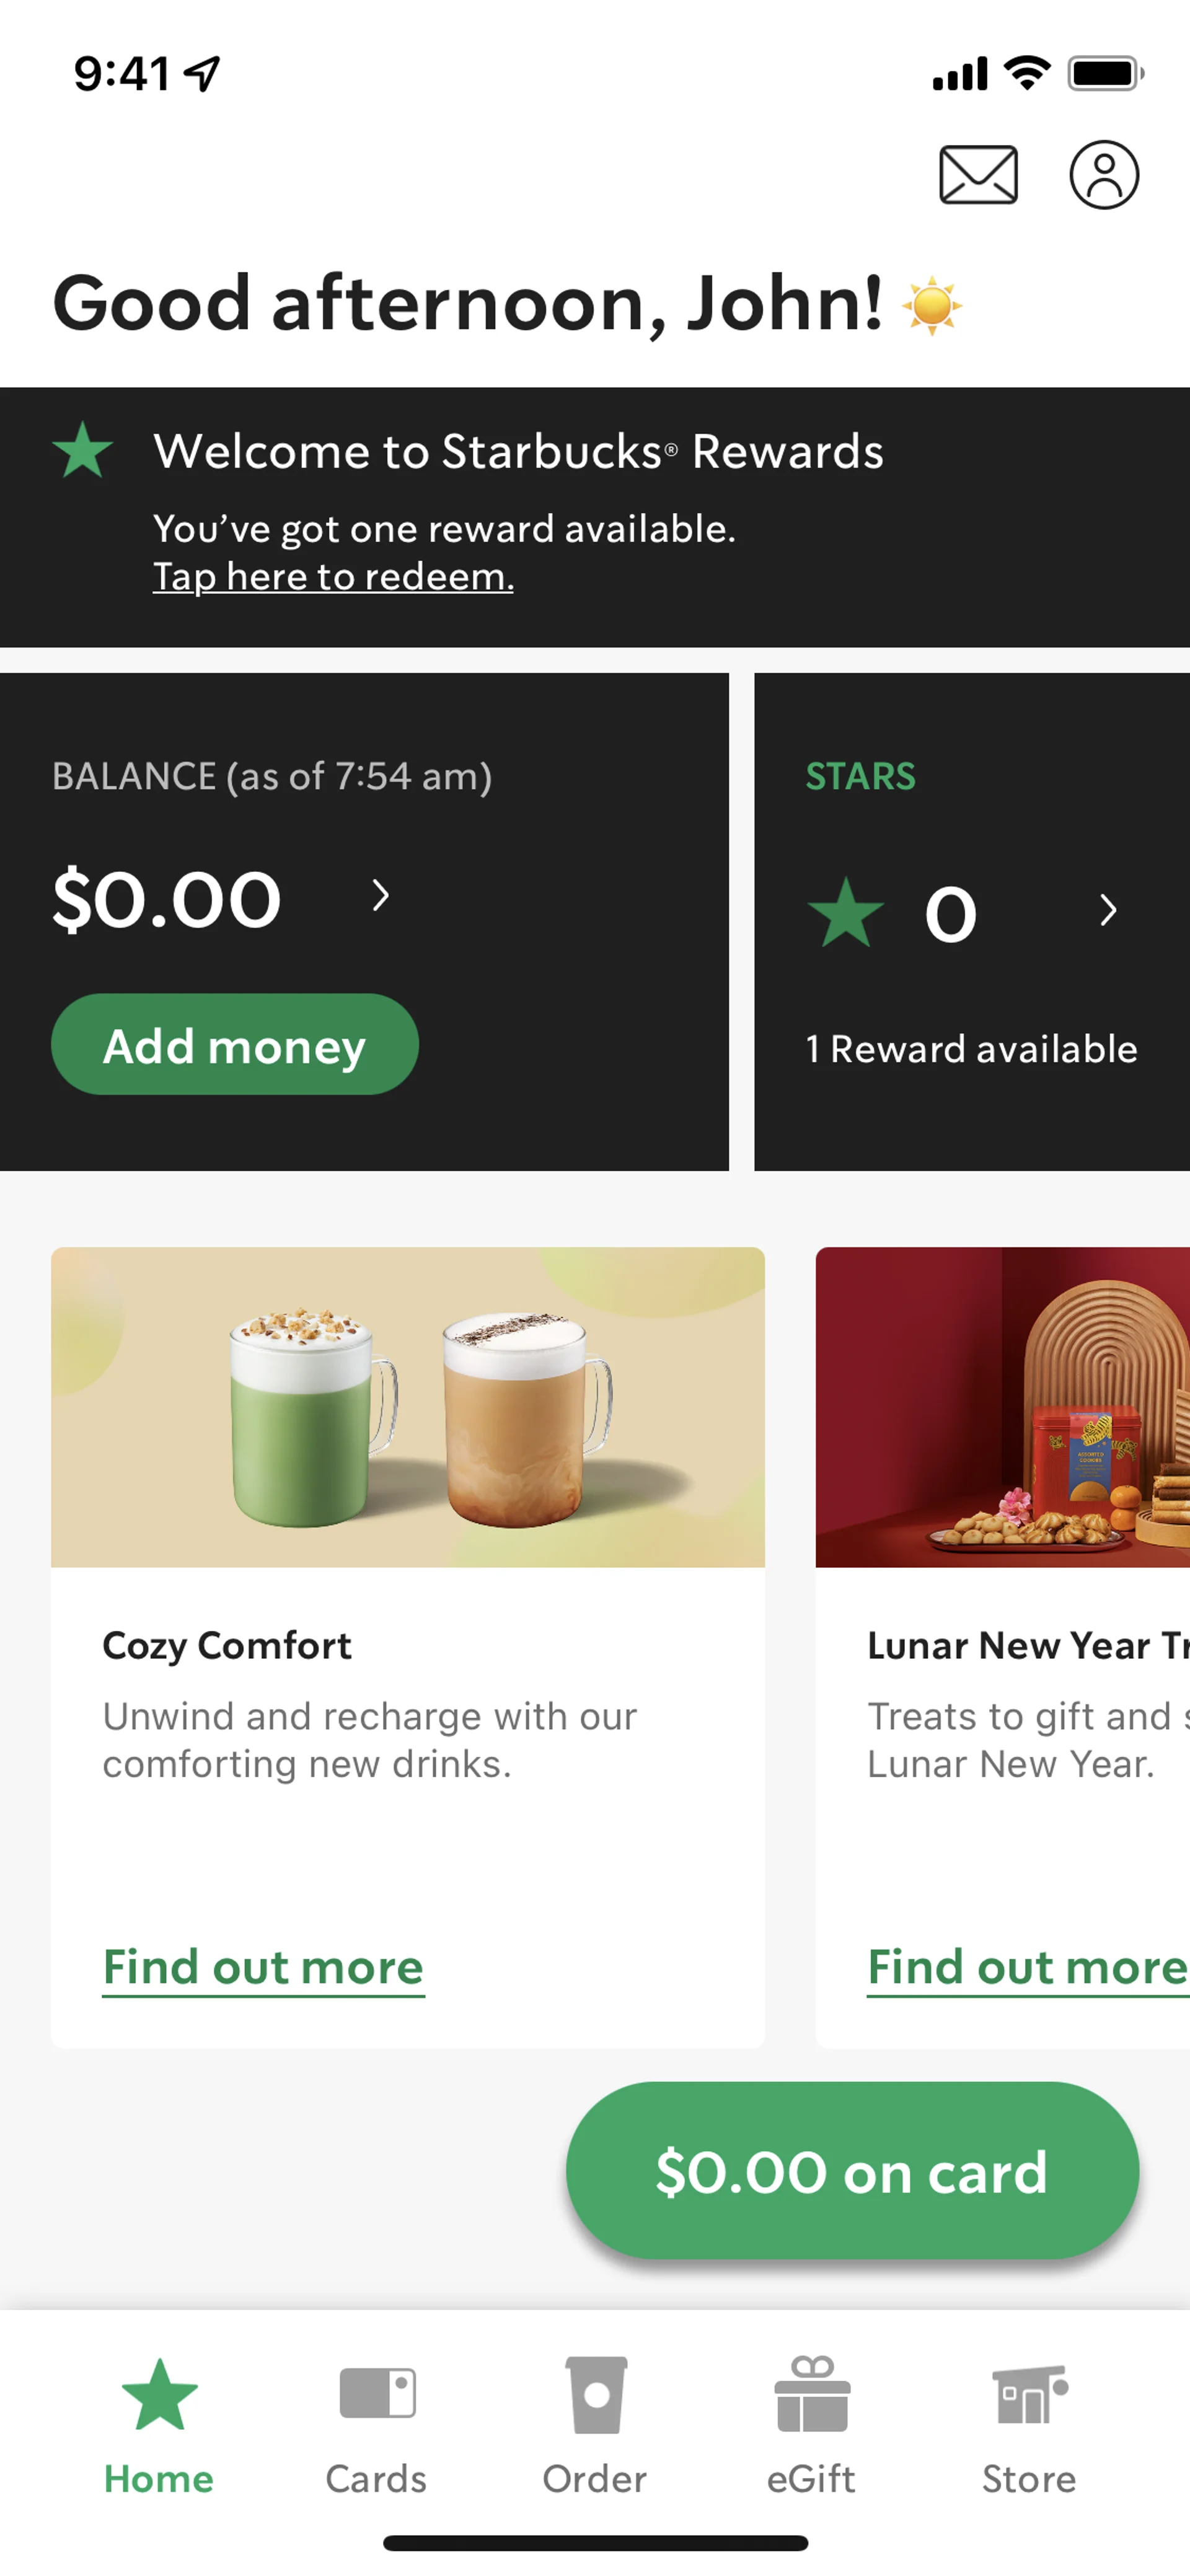Tap the Cards wallet icon

click(377, 2394)
